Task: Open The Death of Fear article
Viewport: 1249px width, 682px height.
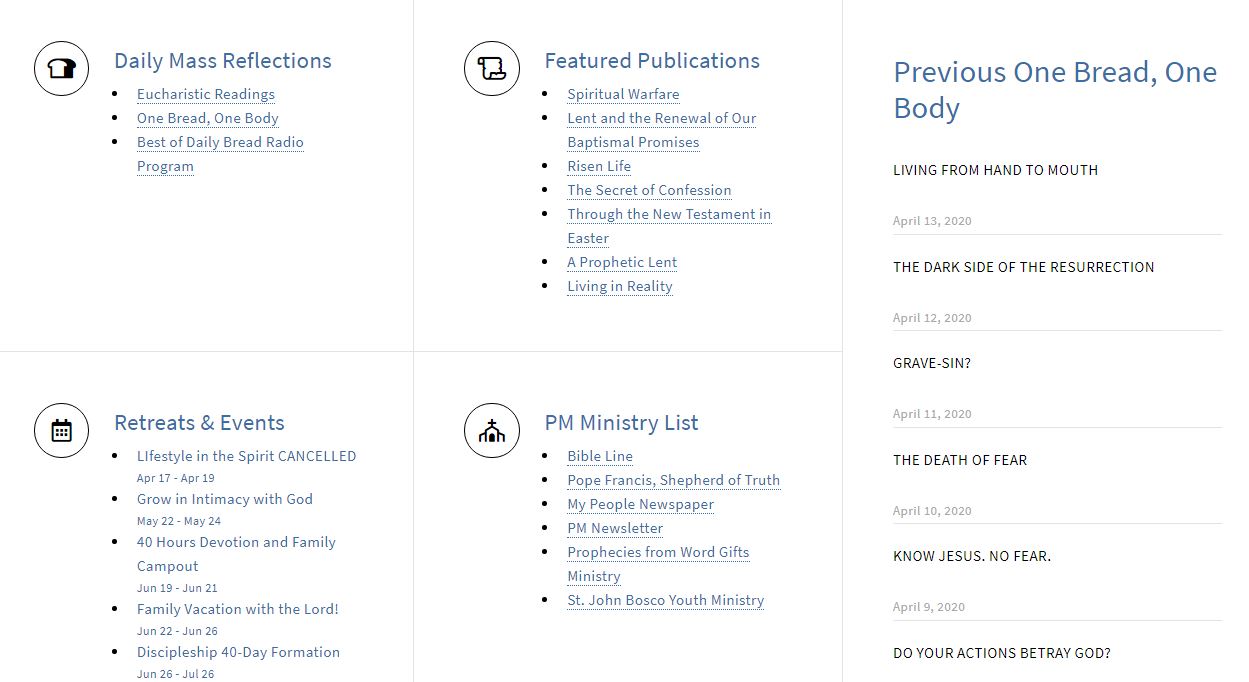Action: (960, 460)
